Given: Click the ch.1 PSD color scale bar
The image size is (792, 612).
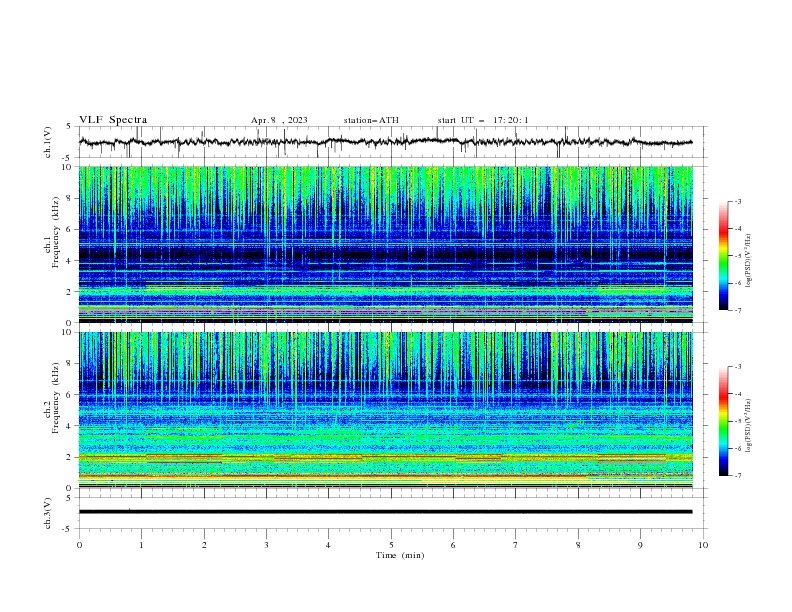Looking at the screenshot, I should (x=723, y=256).
